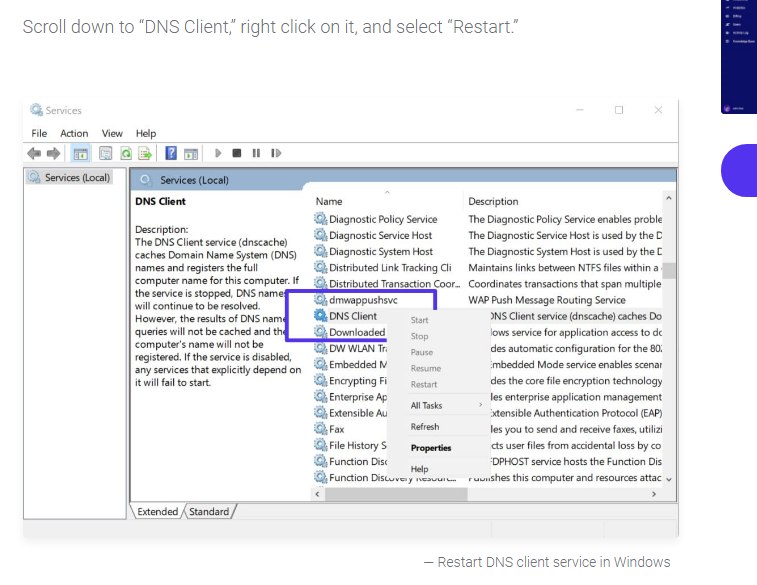Select Diagnostic Service Host name
Screen dimensions: 757x585
pos(380,236)
